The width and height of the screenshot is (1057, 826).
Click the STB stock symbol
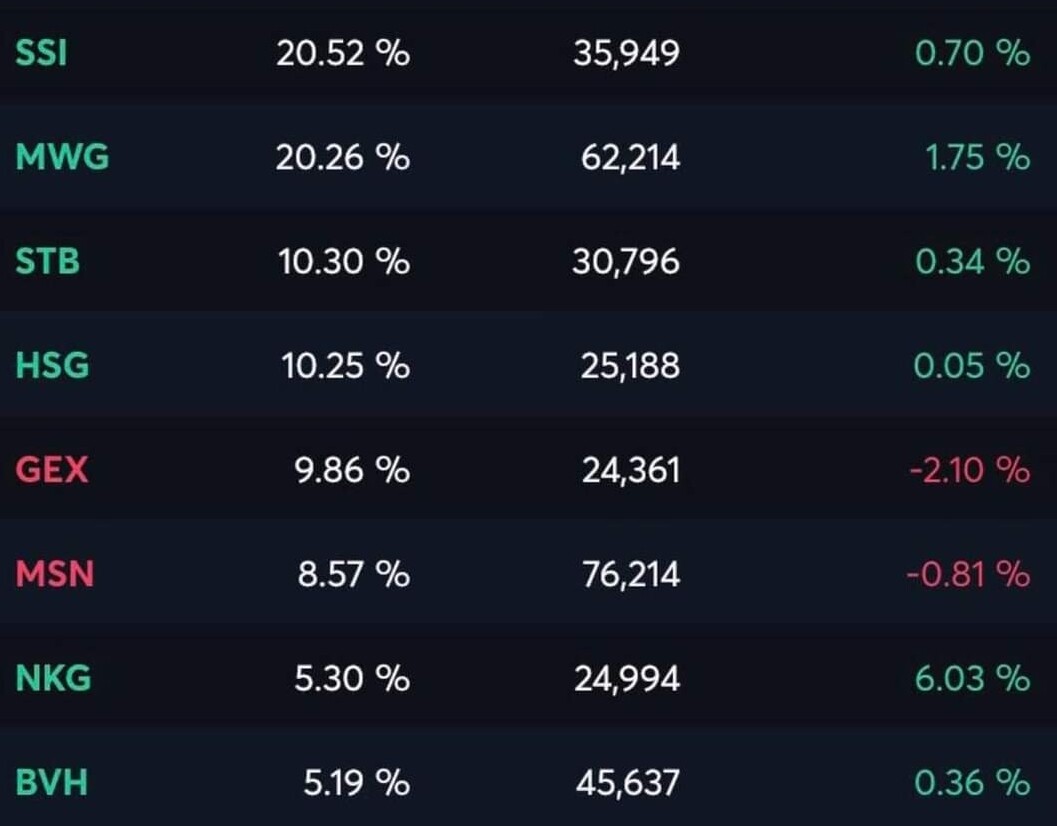48,262
